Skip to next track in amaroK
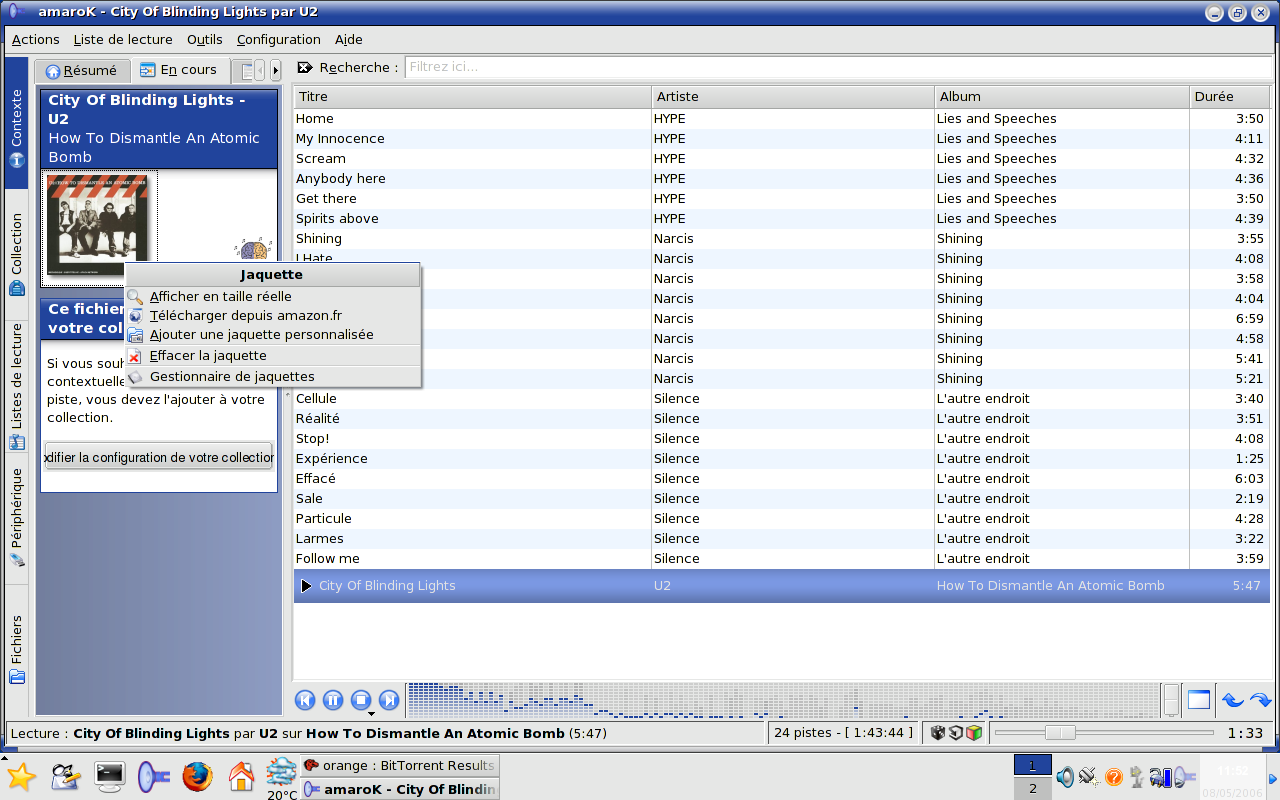Screen dimensions: 1280x800 point(390,700)
